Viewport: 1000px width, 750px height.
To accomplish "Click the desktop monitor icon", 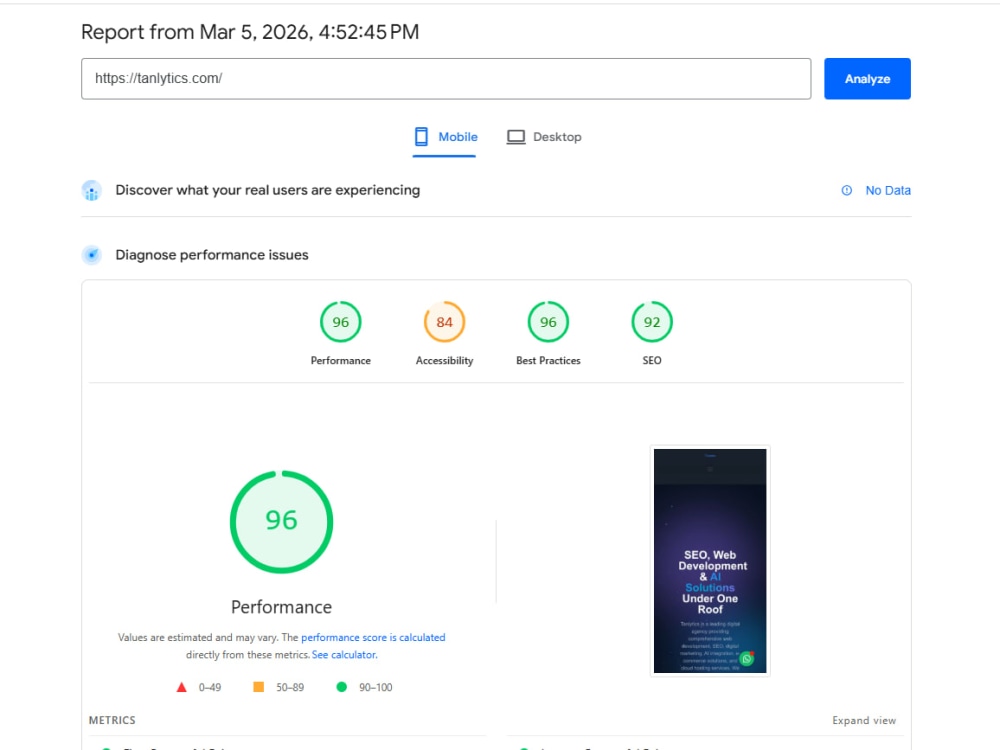I will [516, 137].
